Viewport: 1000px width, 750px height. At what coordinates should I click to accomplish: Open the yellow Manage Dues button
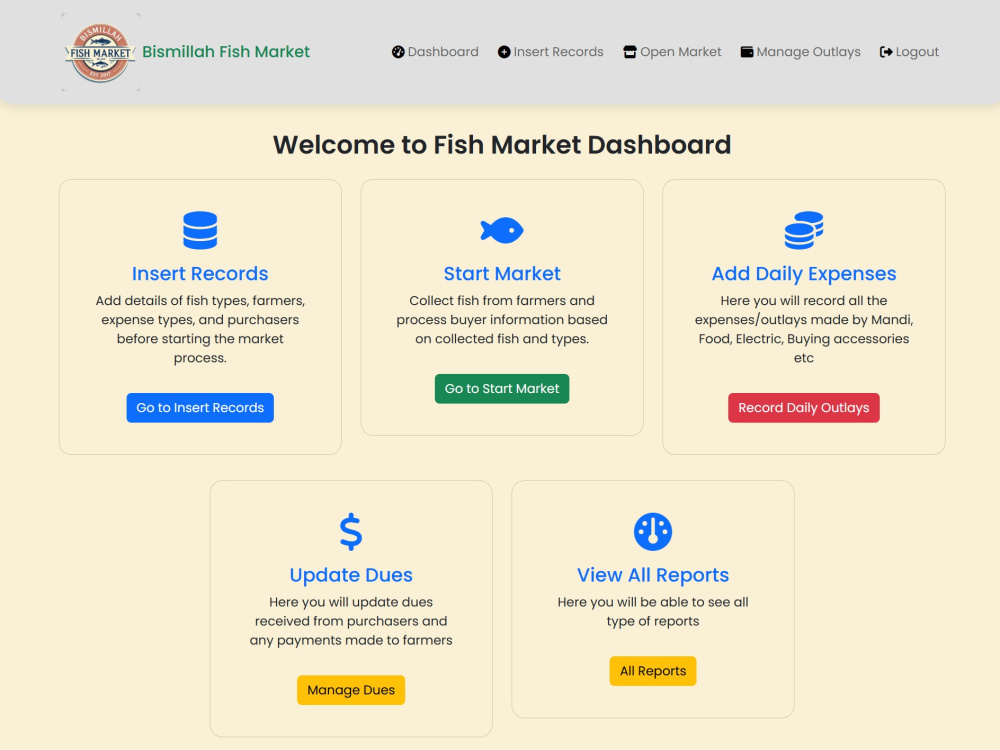point(351,690)
